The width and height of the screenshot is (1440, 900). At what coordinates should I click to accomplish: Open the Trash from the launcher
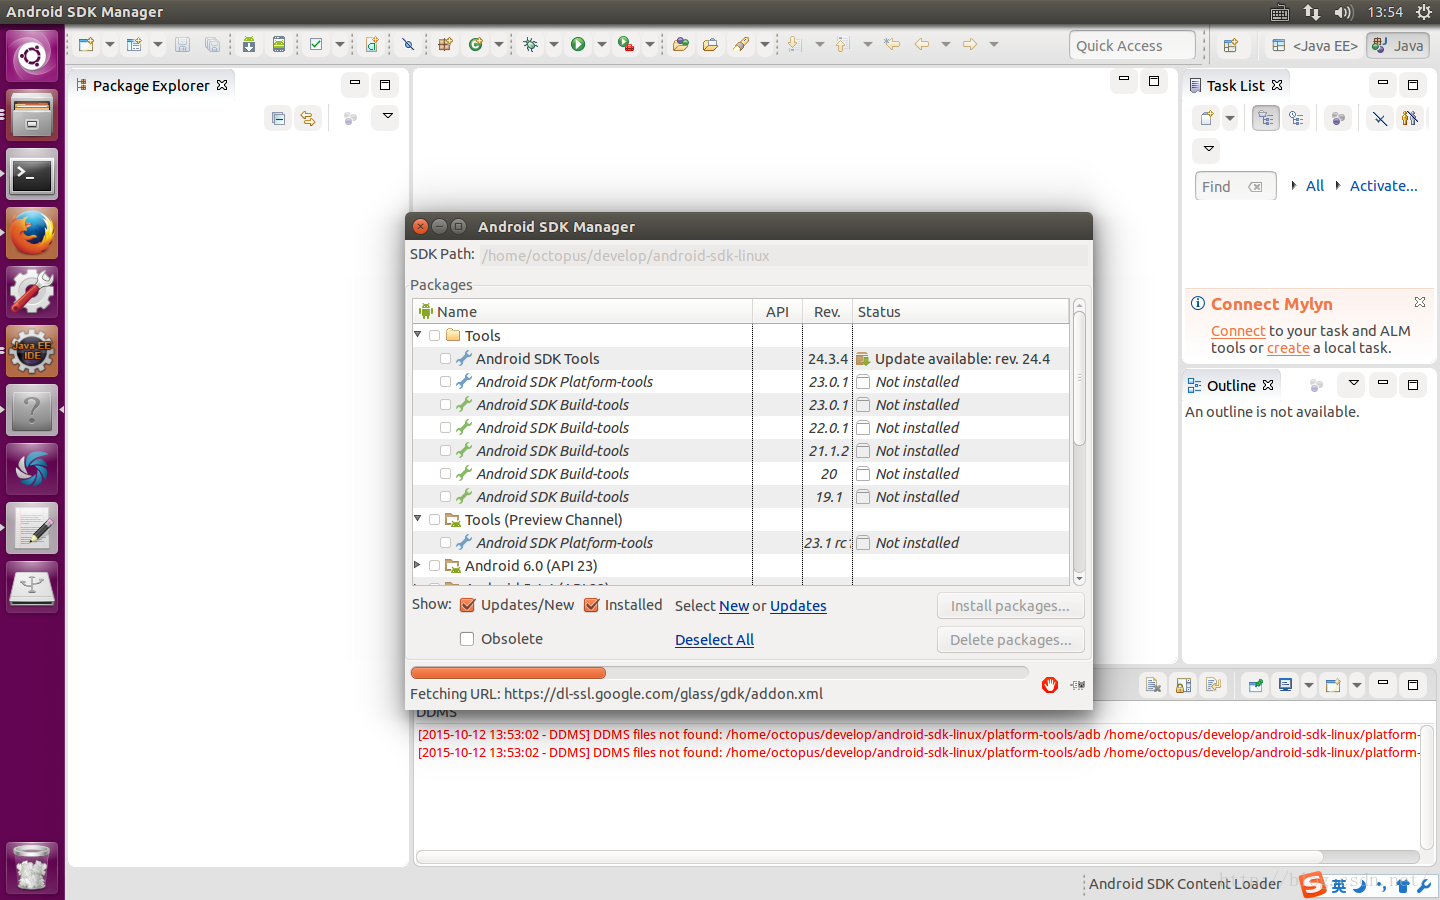32,867
